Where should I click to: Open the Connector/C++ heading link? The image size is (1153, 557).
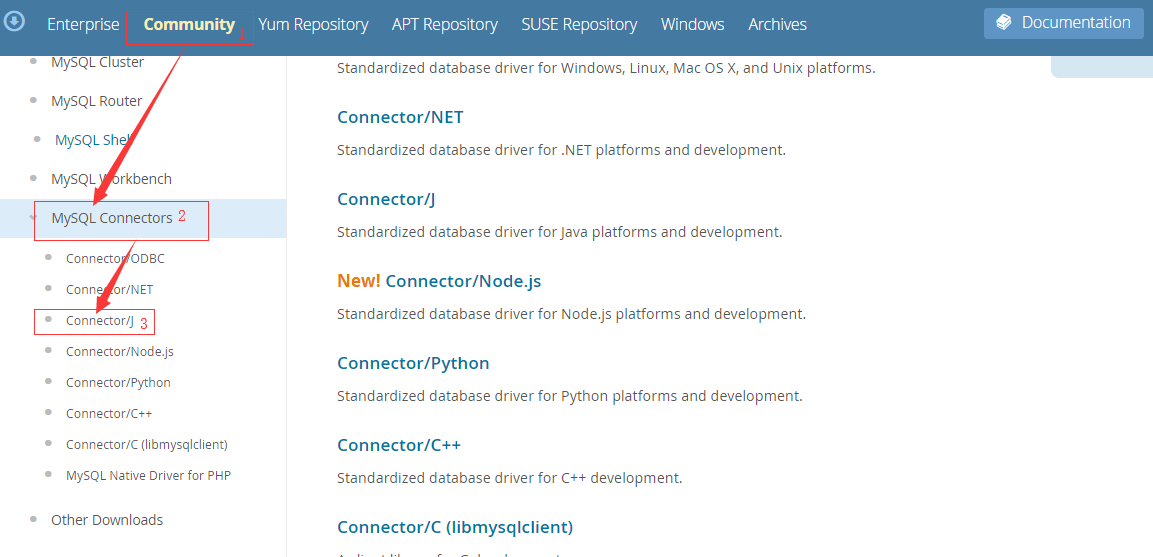coord(399,445)
